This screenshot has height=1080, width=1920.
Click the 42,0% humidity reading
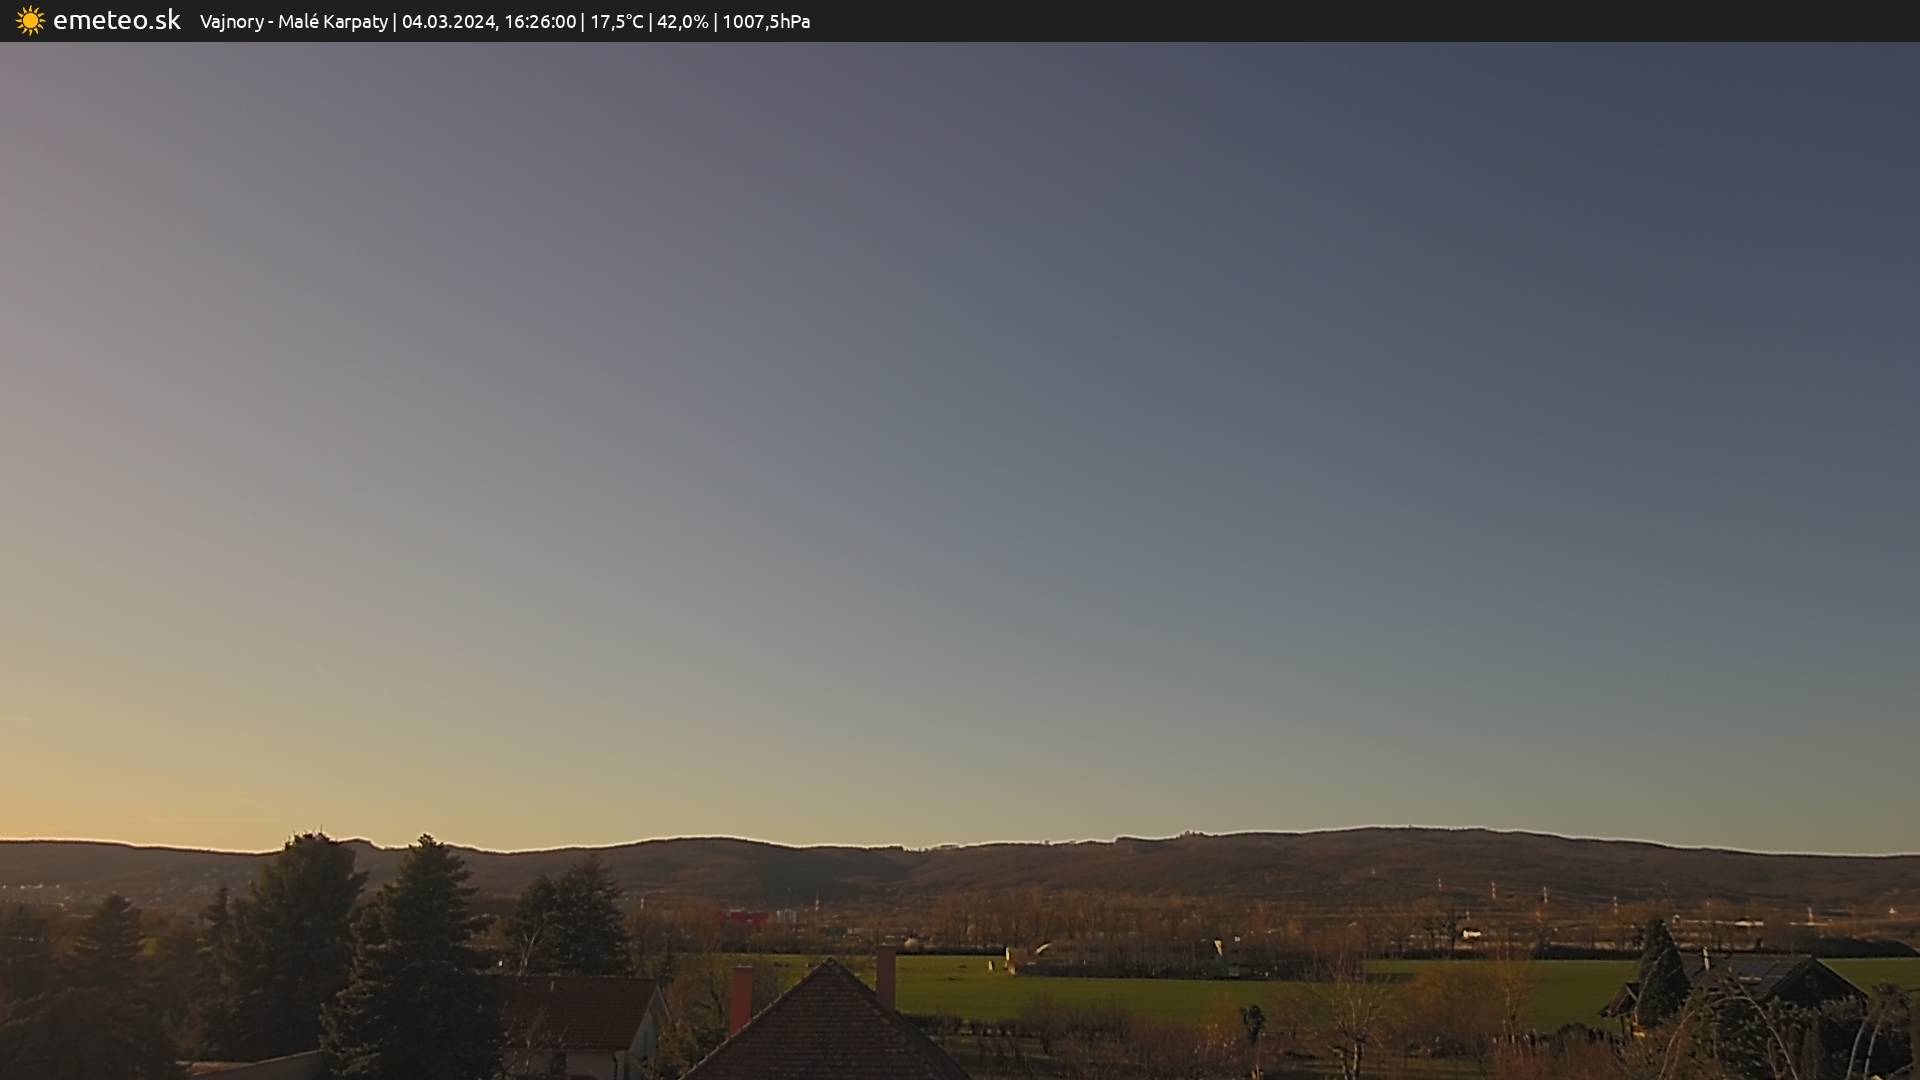pyautogui.click(x=682, y=22)
